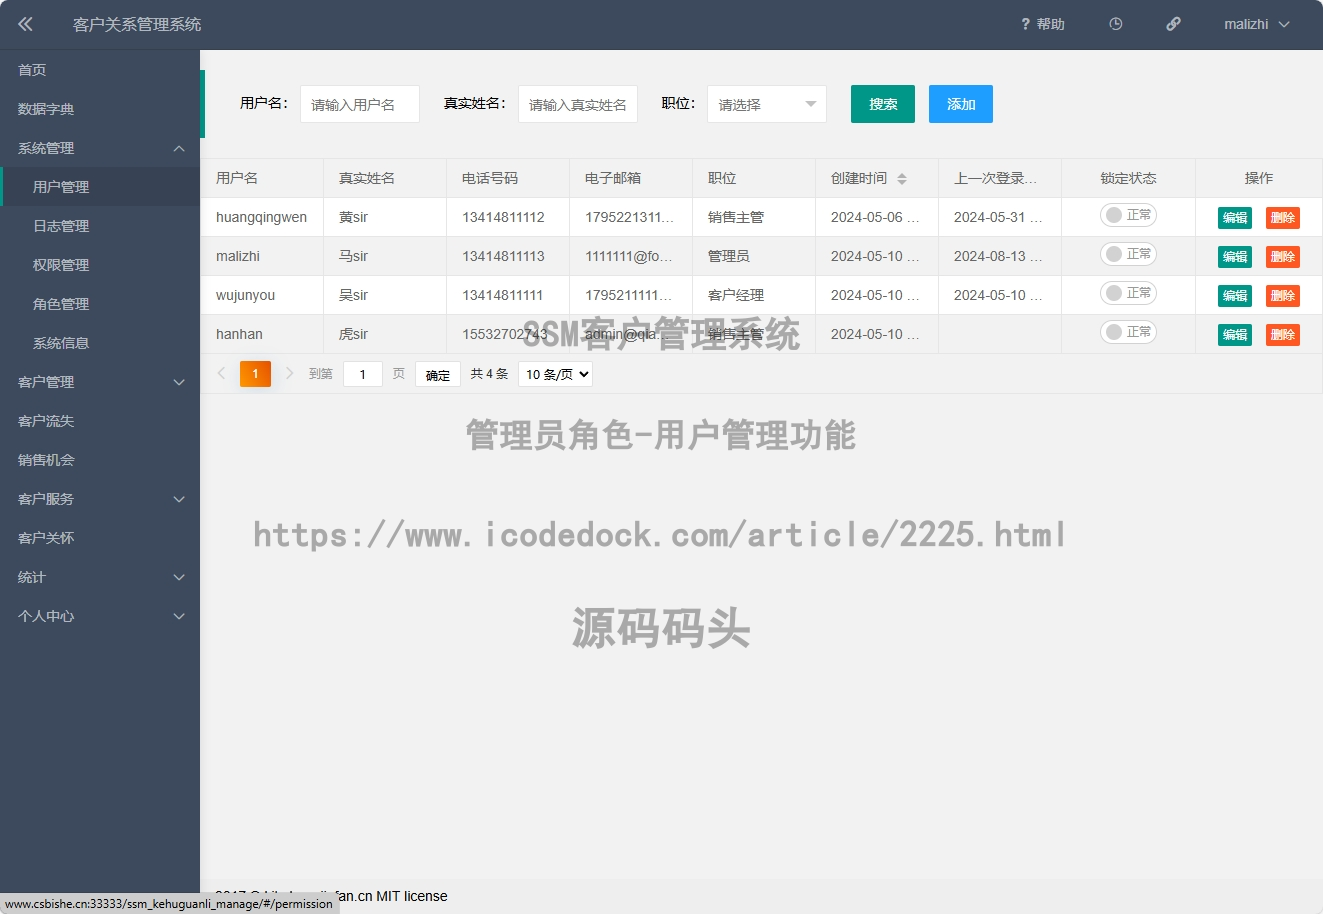Expand the 个人中心 menu
This screenshot has height=914, width=1323.
click(100, 616)
